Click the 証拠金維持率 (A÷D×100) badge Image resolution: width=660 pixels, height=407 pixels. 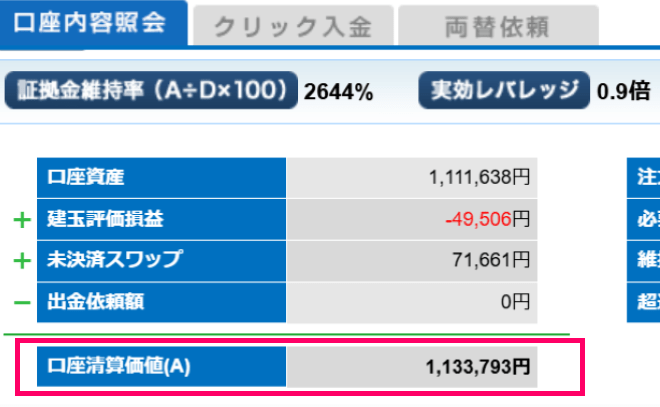click(152, 91)
